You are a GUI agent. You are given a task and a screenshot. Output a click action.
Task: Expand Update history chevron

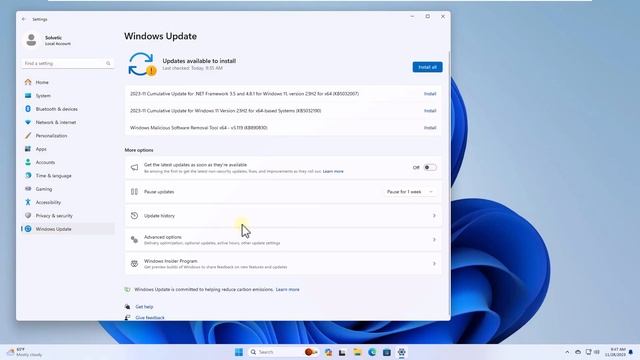434,216
